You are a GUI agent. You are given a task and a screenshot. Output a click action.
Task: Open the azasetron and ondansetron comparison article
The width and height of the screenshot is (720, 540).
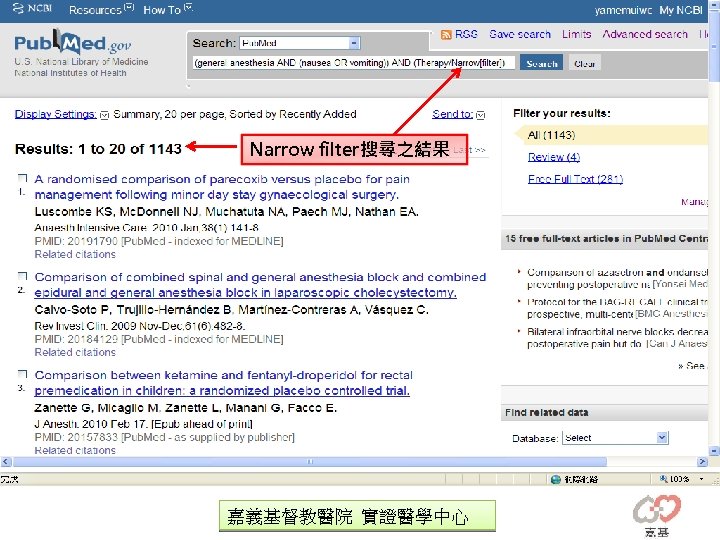(x=617, y=278)
